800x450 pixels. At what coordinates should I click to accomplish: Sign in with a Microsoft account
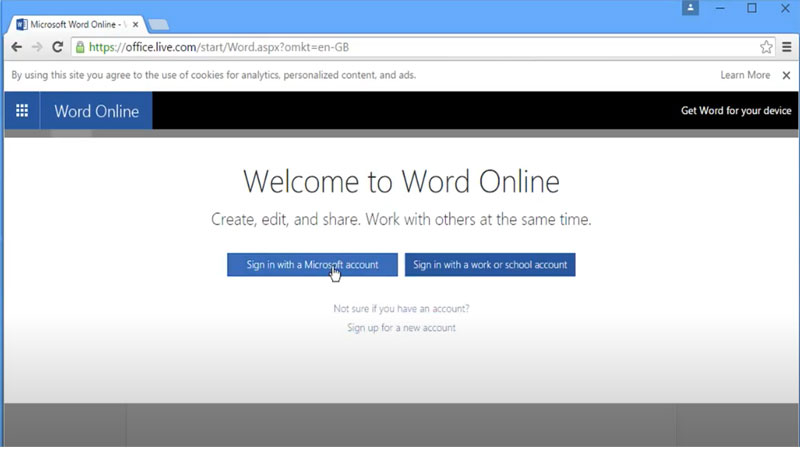[312, 265]
